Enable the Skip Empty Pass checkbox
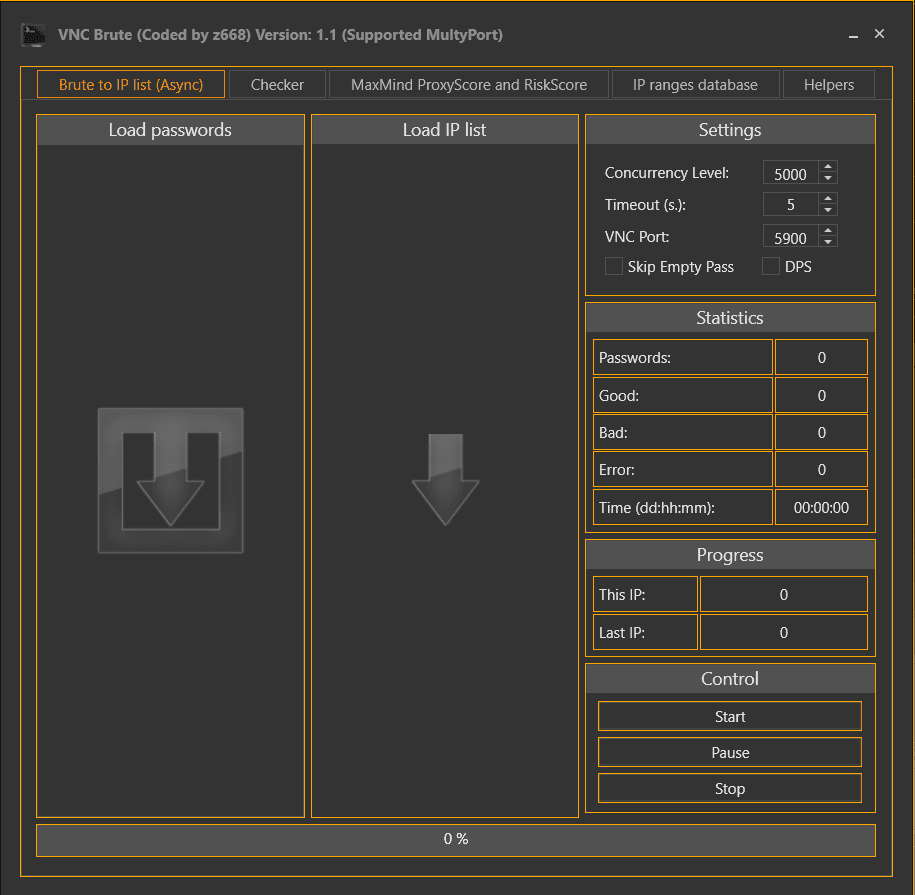This screenshot has width=915, height=895. [x=614, y=267]
